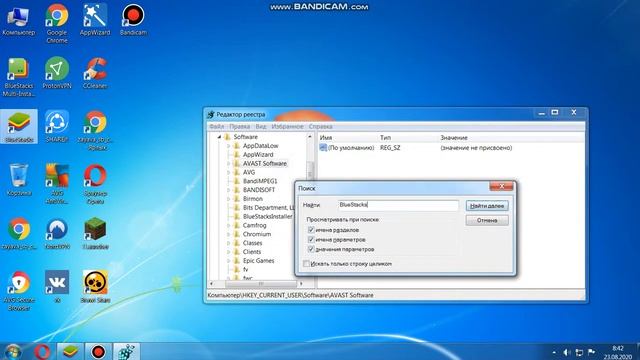
Task: Toggle the значения параметров checkbox
Action: 311,249
